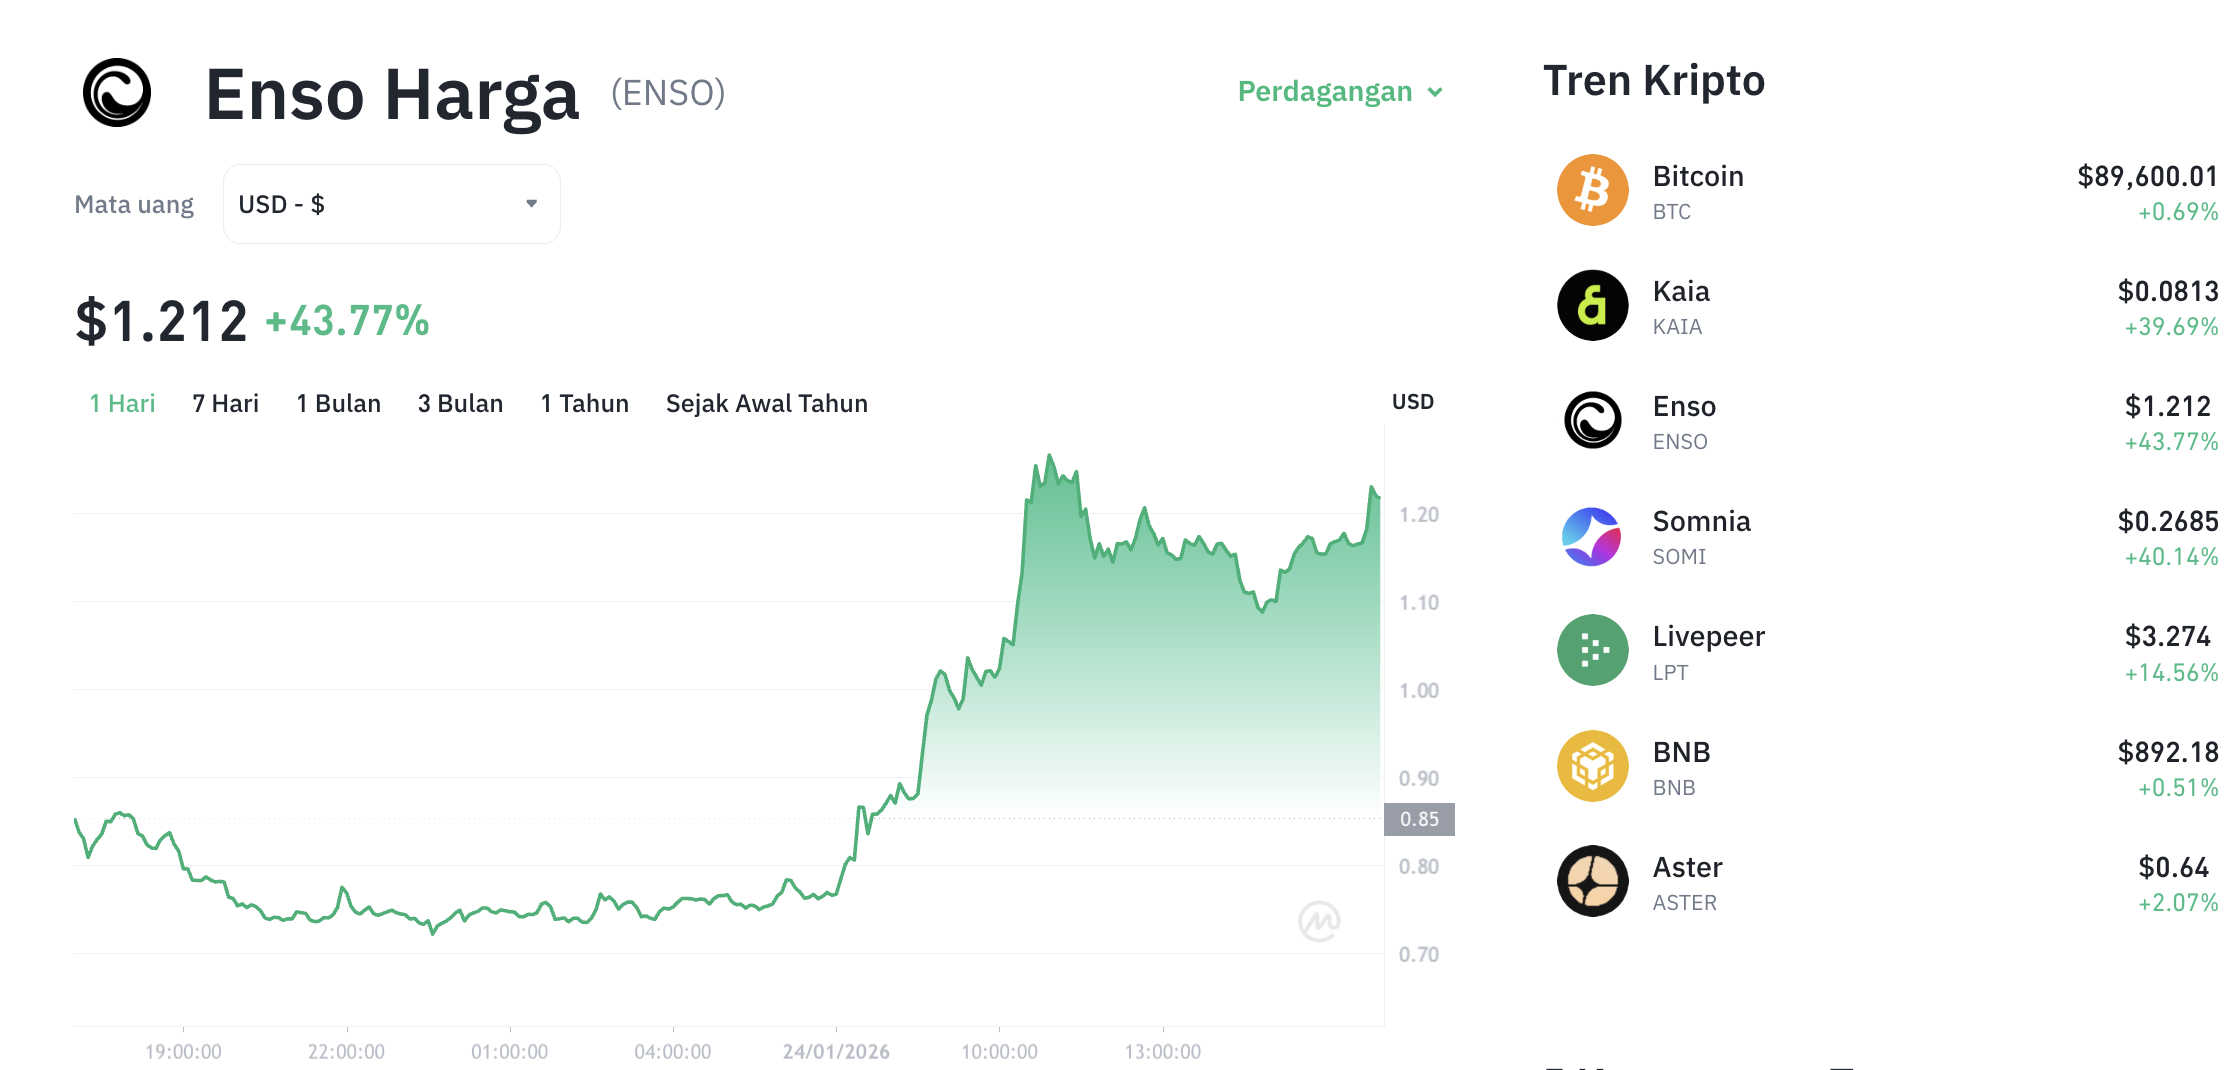Click the Bitcoin price $89,600.01 link
Viewport: 2234px width, 1070px height.
pyautogui.click(x=2147, y=175)
